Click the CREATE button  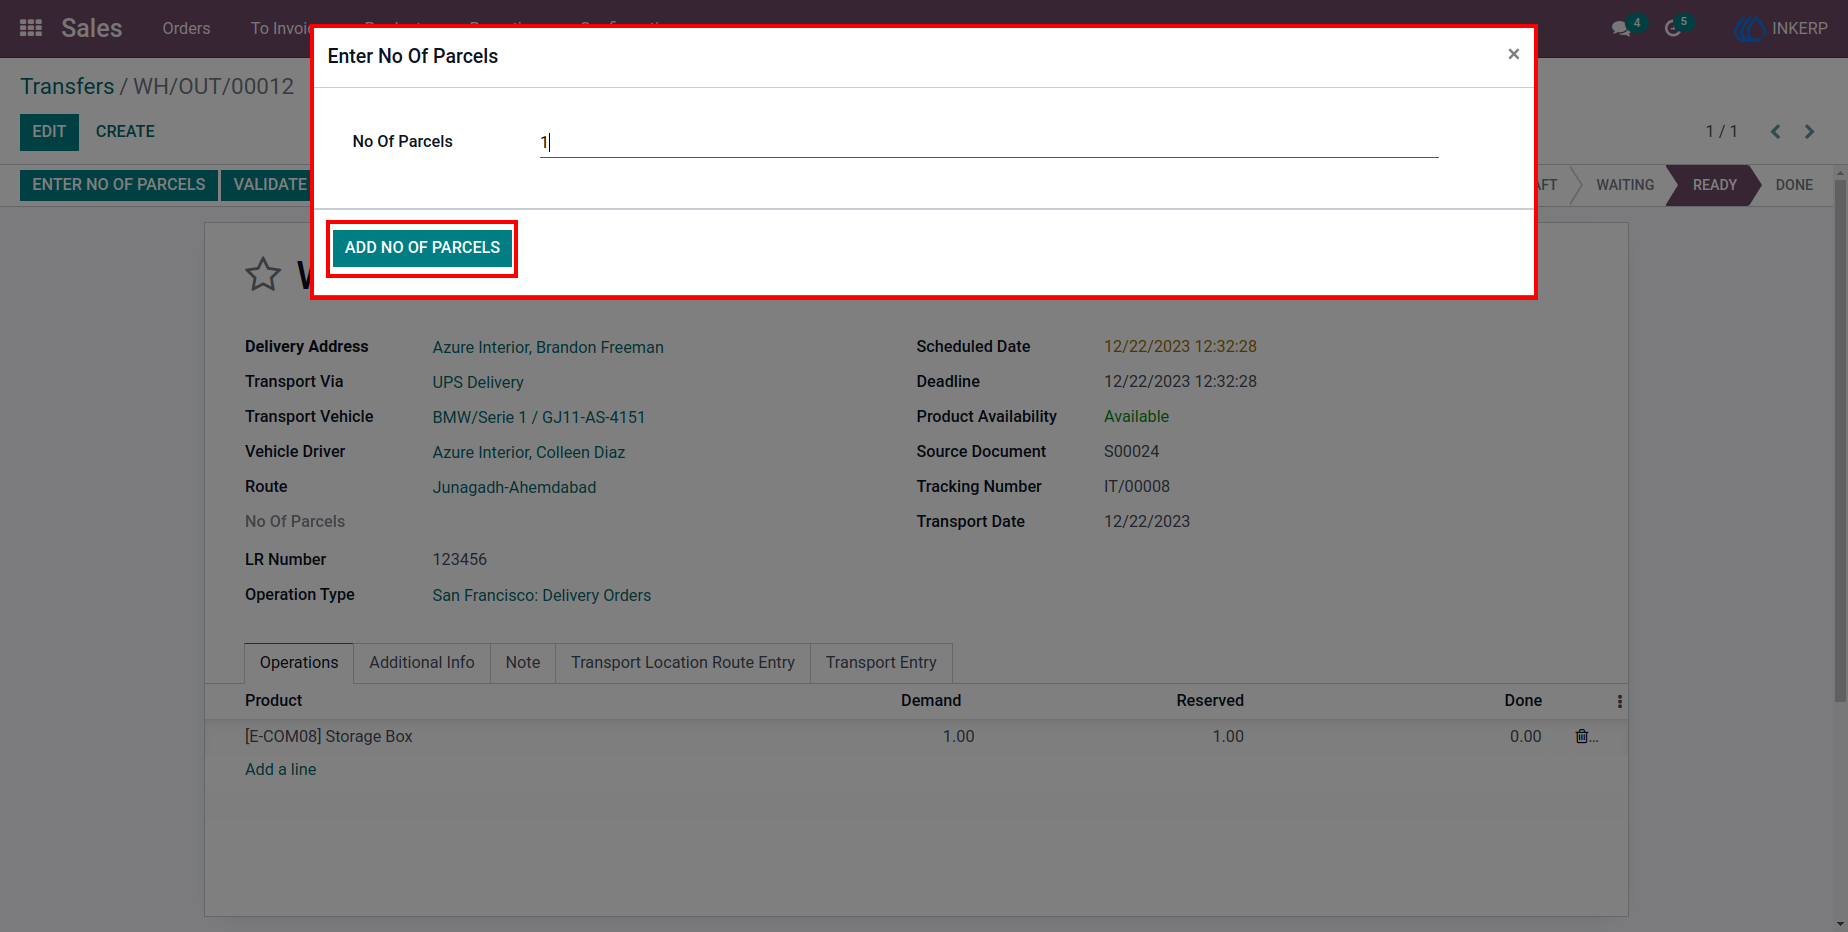tap(125, 132)
